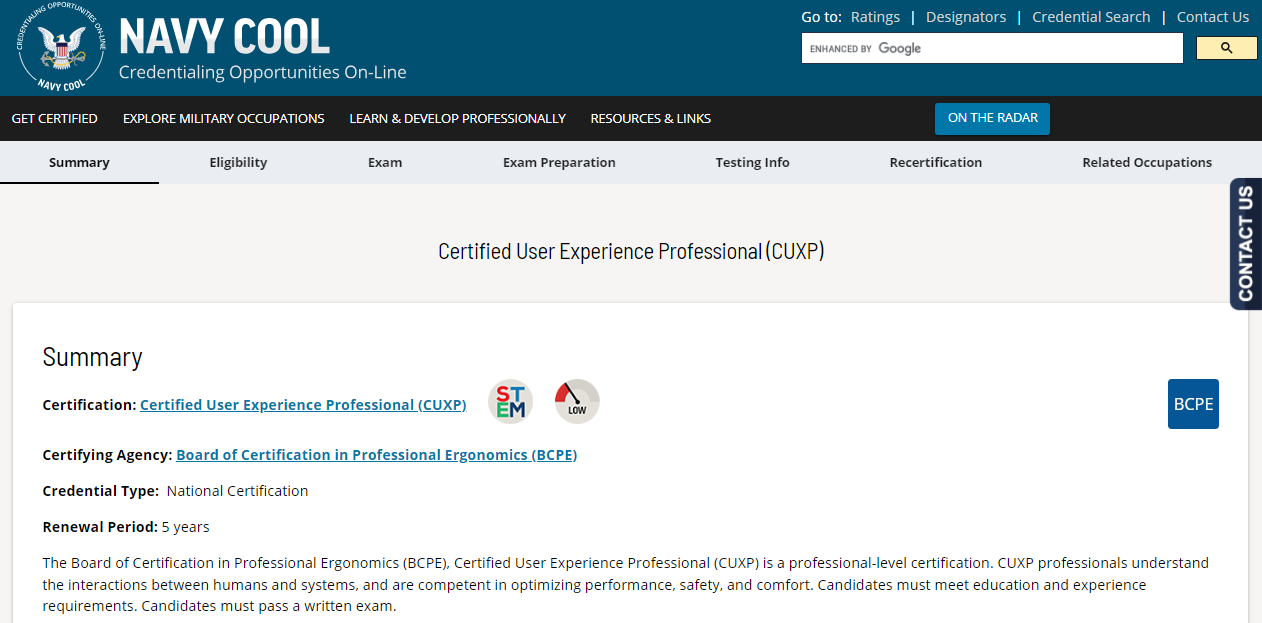Open the Get Certified menu
This screenshot has height=623, width=1262.
point(55,118)
